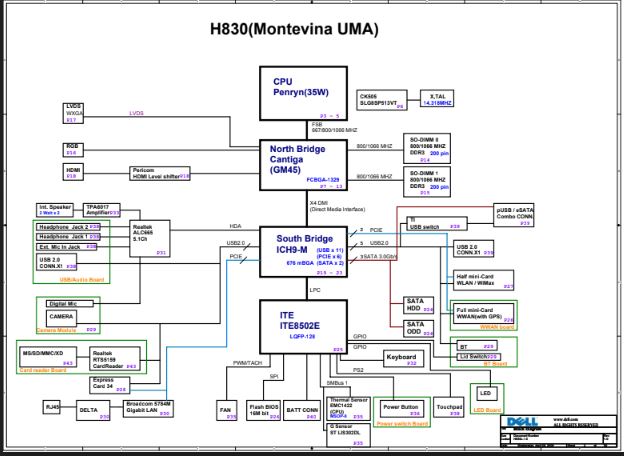Click the ITE ITE8502E controller block
Image resolution: width=624 pixels, height=456 pixels.
[x=303, y=327]
